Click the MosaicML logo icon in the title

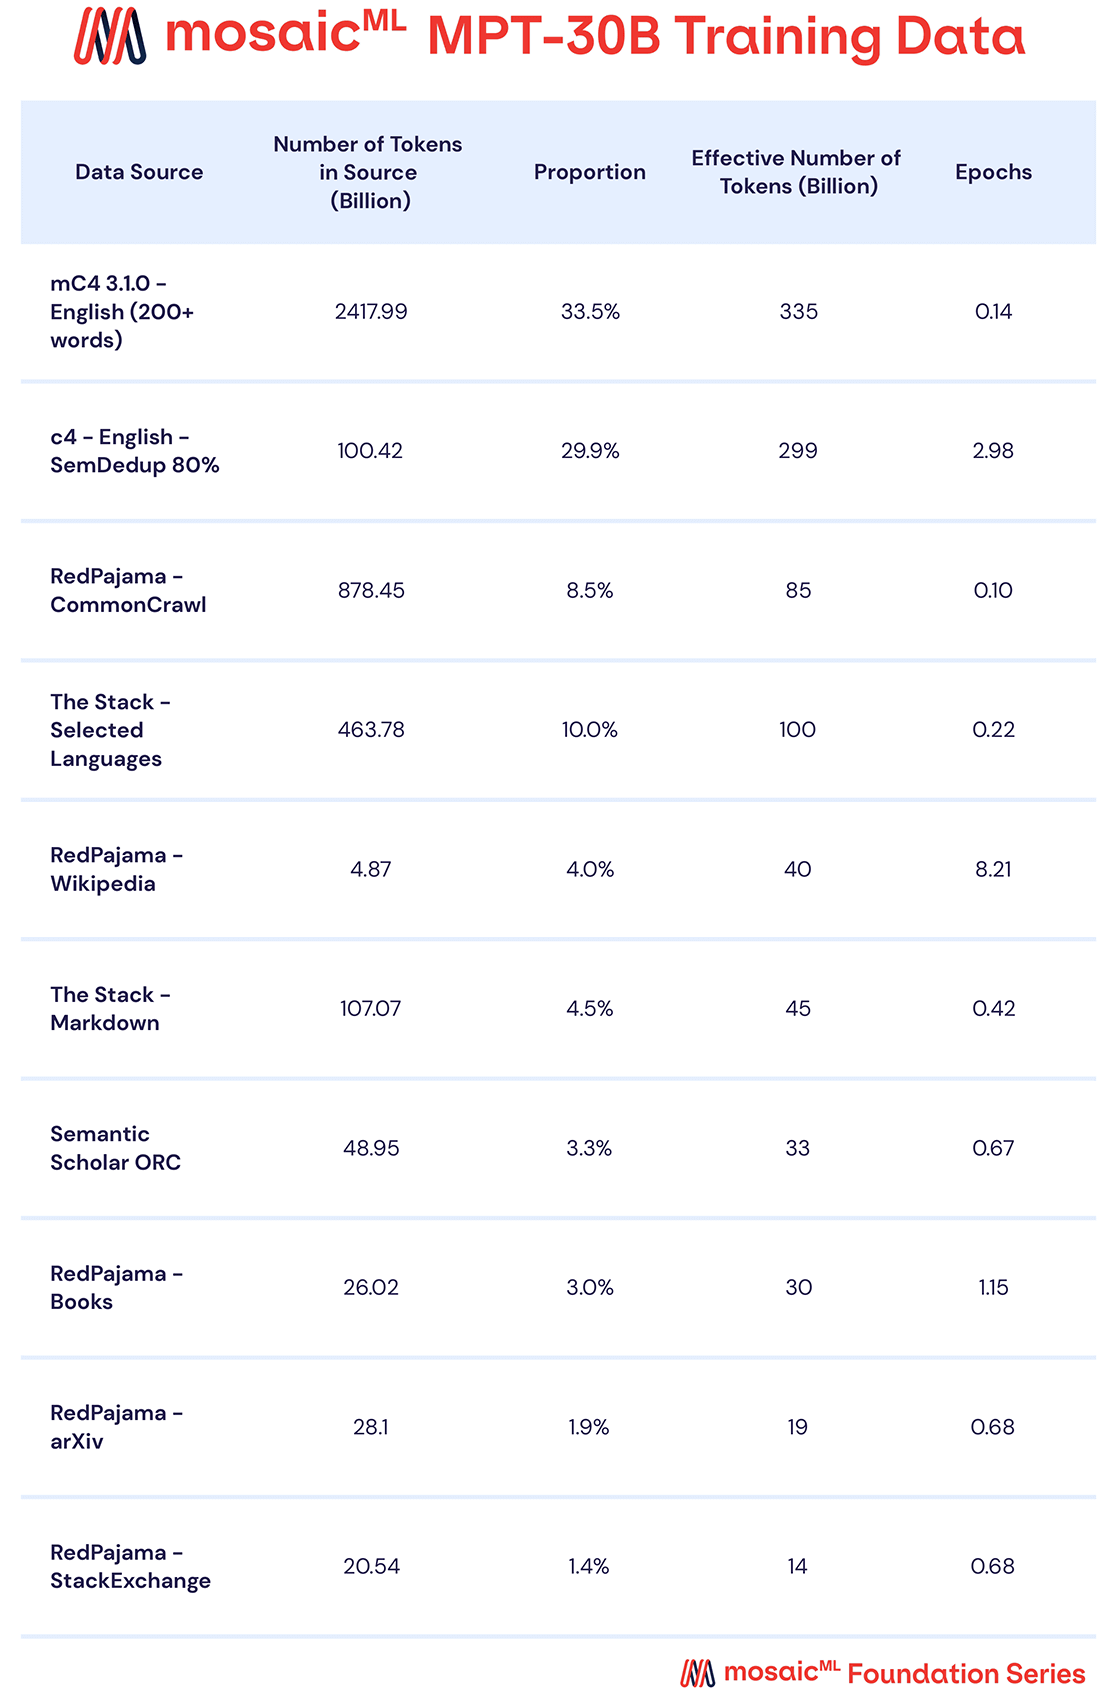[x=110, y=37]
